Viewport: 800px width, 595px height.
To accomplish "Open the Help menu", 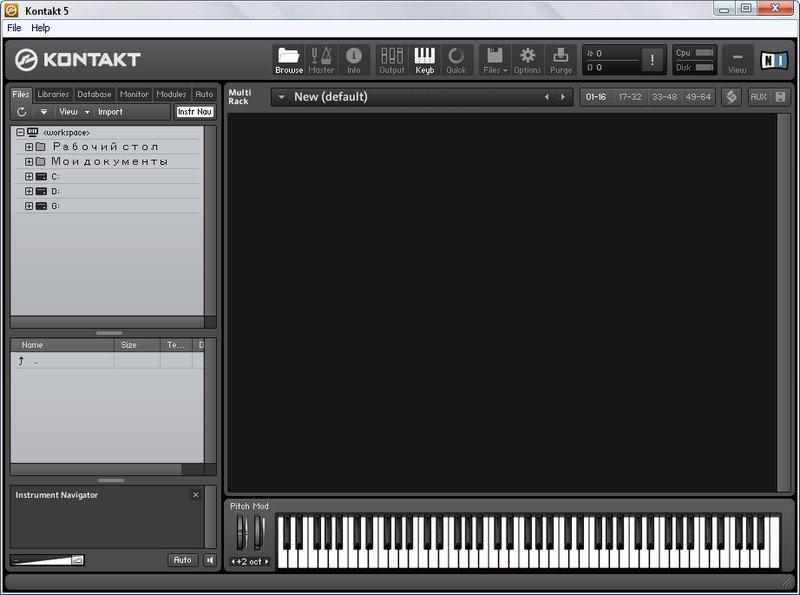I will pyautogui.click(x=40, y=28).
